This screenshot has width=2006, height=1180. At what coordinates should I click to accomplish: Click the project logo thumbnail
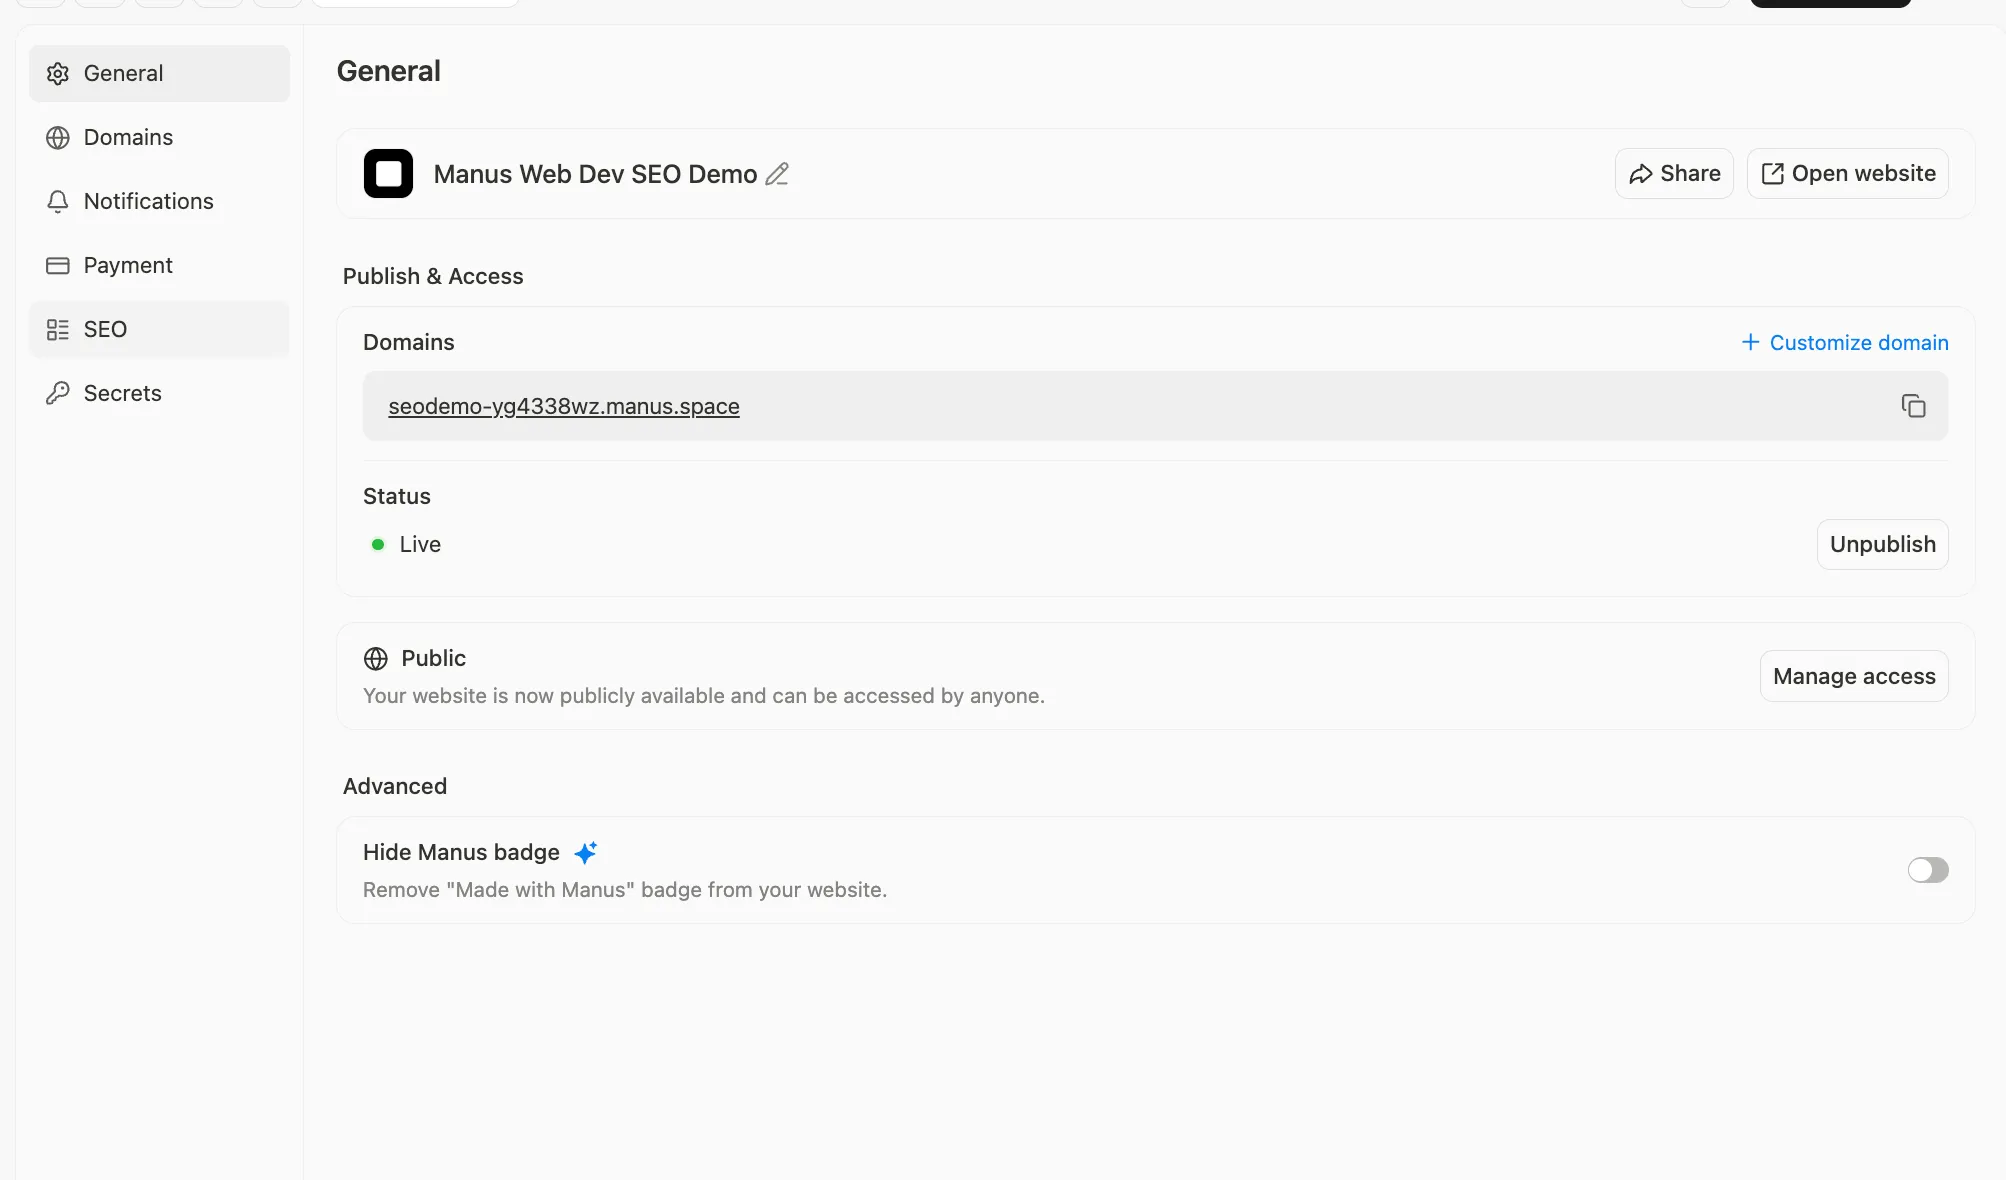pos(388,173)
